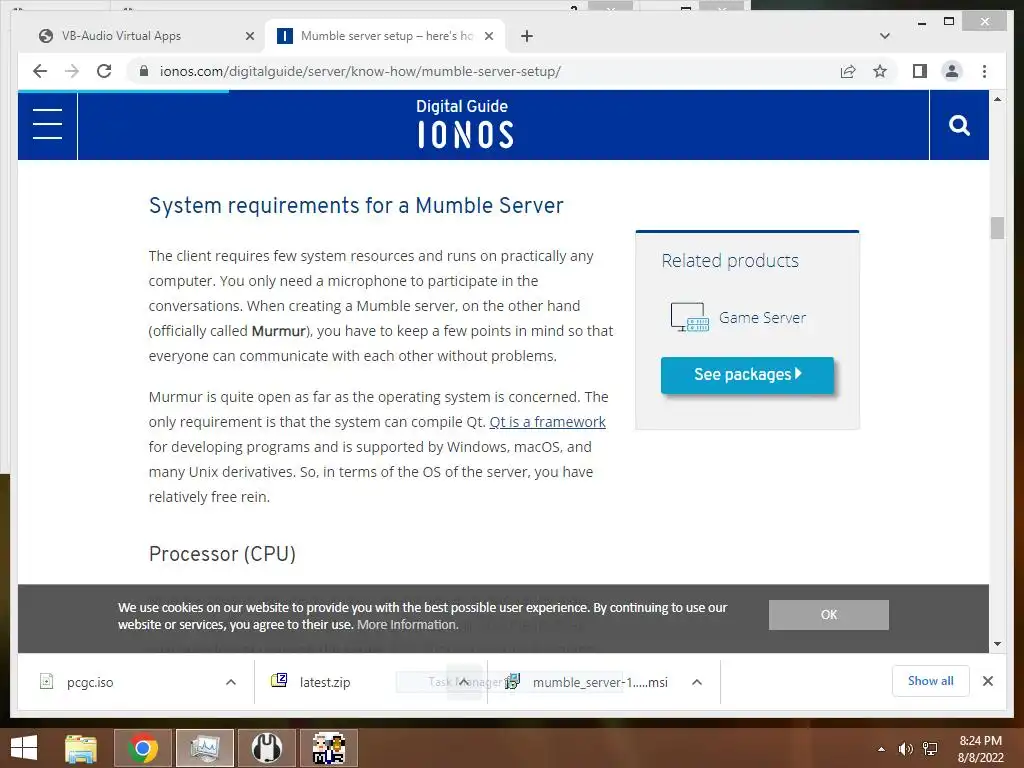The width and height of the screenshot is (1024, 768).
Task: Click the address bar URL
Action: pos(360,71)
